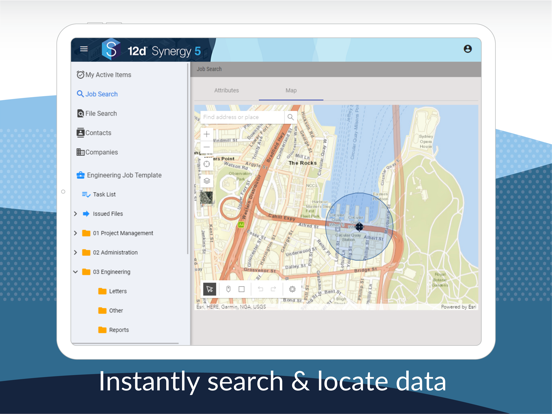The width and height of the screenshot is (552, 414).
Task: Expand the Issued Files node
Action: (x=75, y=214)
